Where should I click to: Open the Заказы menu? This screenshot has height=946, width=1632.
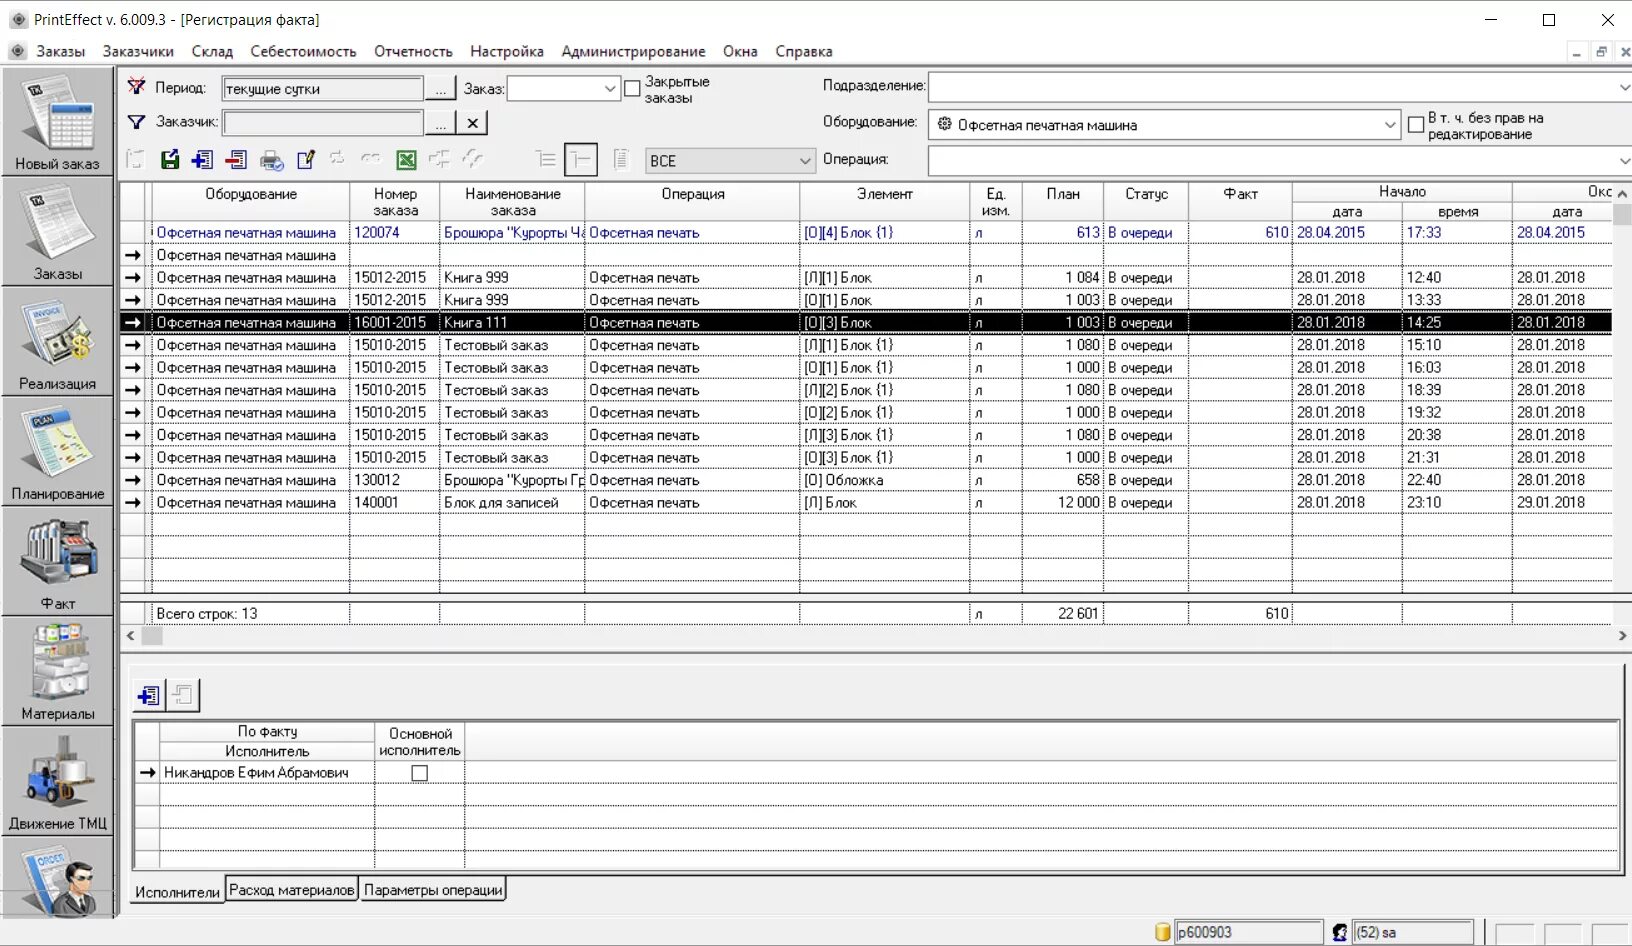[x=61, y=51]
